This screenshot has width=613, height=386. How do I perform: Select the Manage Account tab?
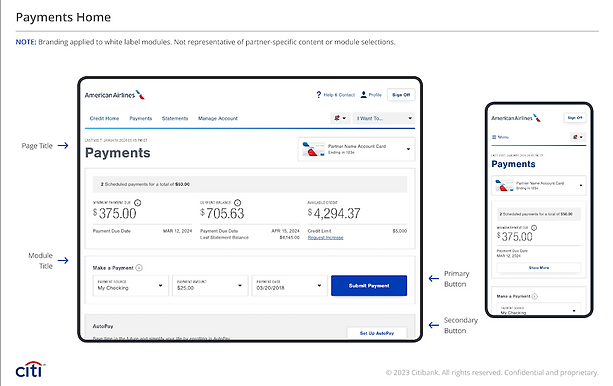[218, 118]
